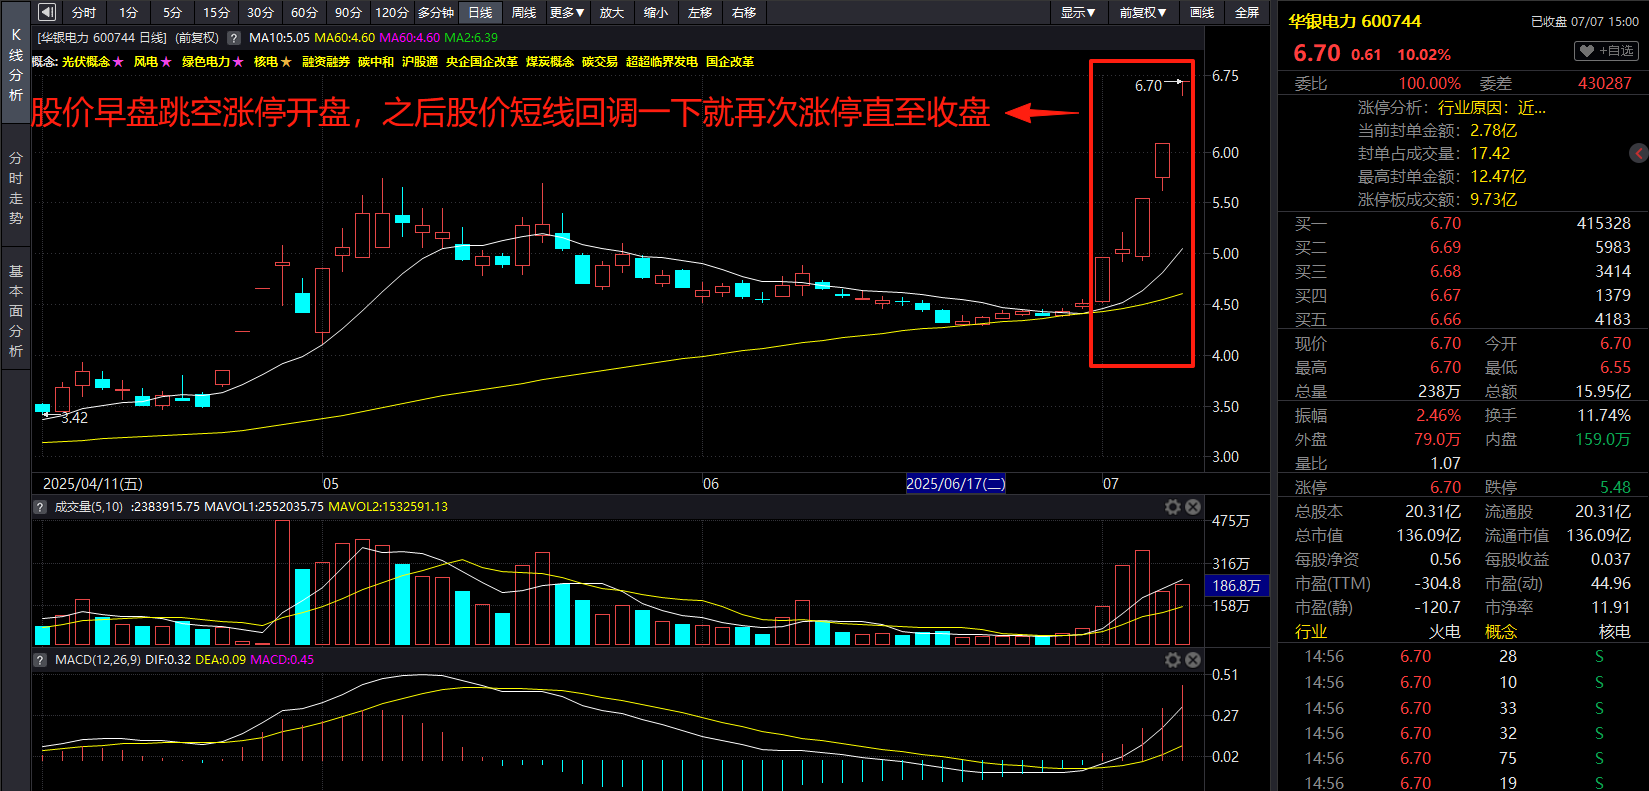This screenshot has height=791, width=1649.
Task: Open the 碳中和 concept link
Action: [376, 62]
